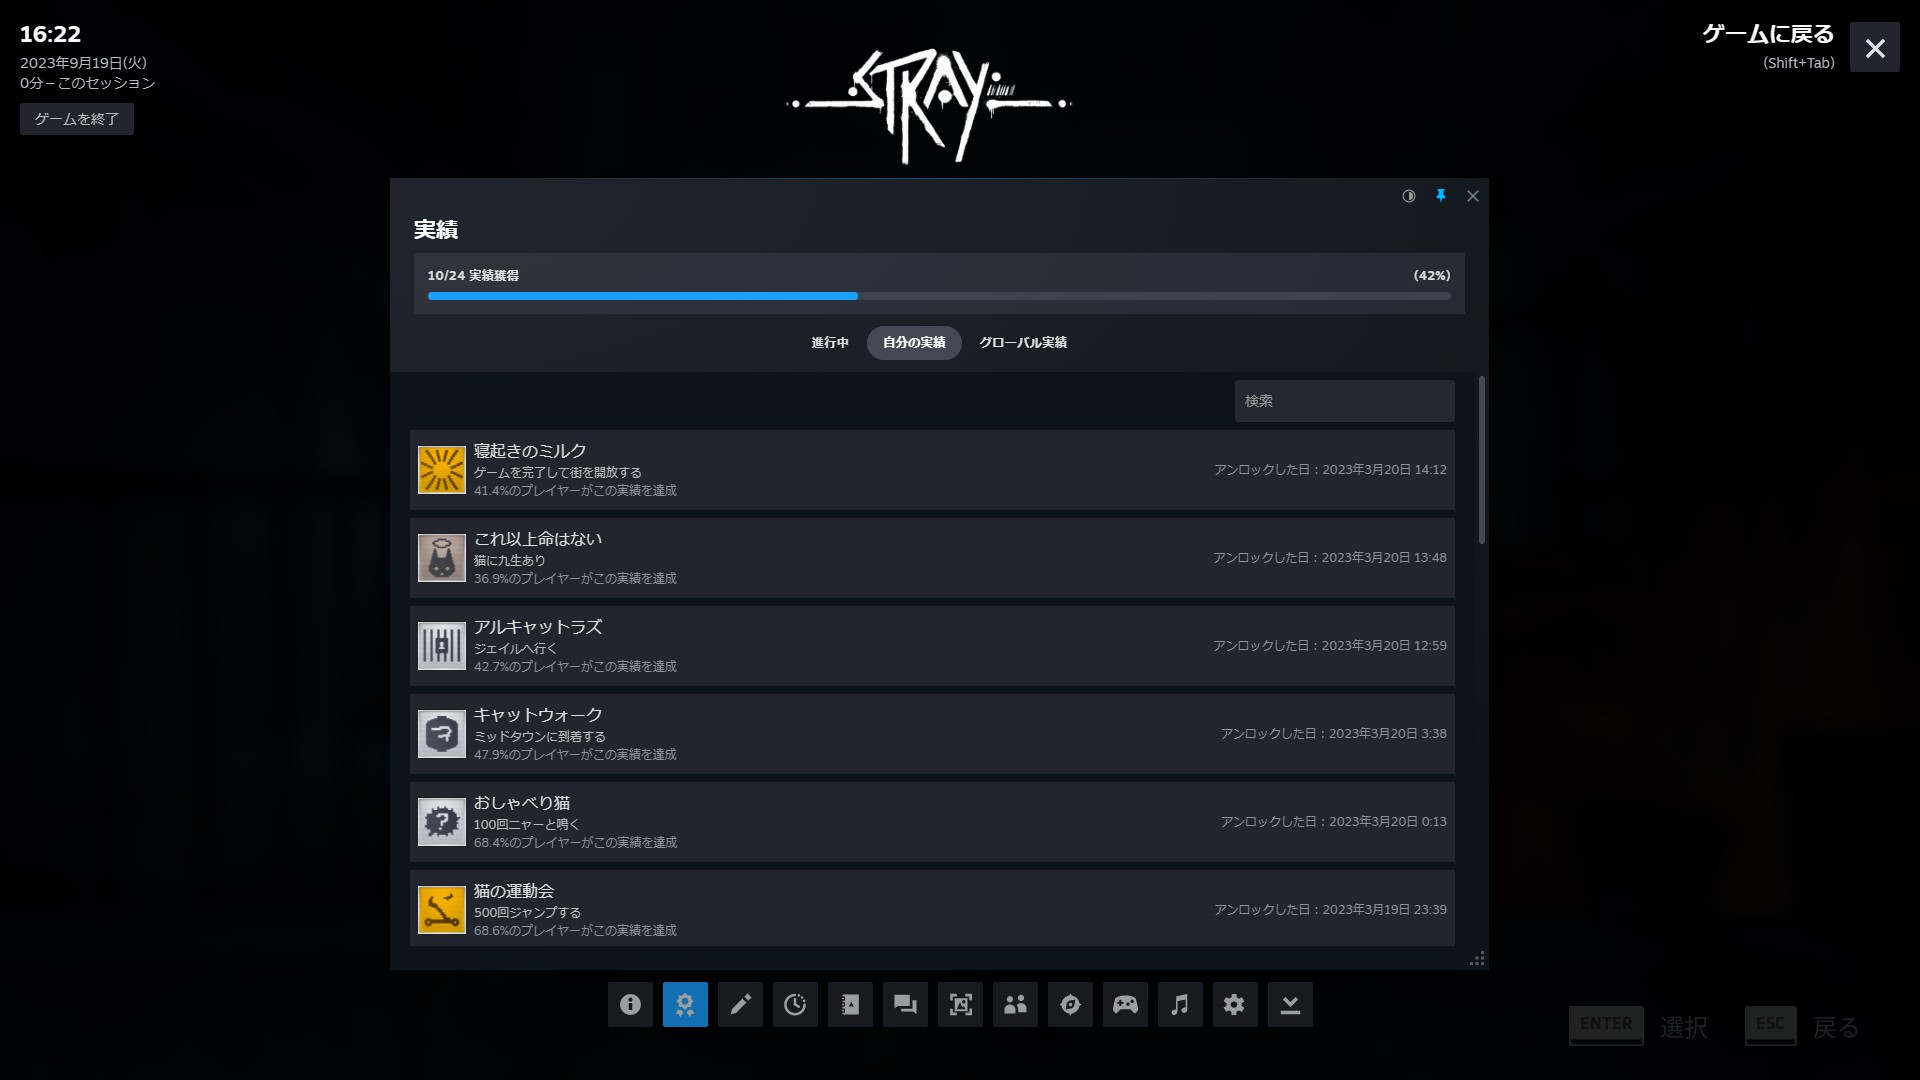Open the web browser compass icon
Viewport: 1920px width, 1080px height.
pyautogui.click(x=1070, y=1004)
